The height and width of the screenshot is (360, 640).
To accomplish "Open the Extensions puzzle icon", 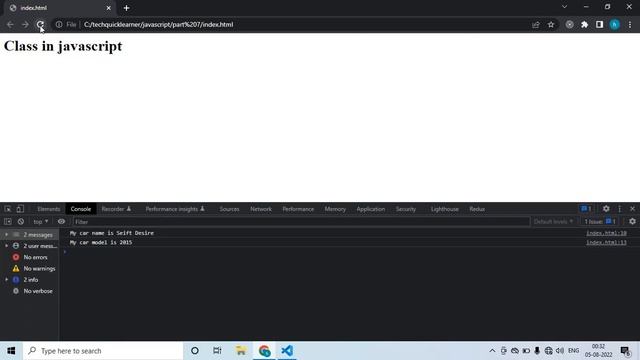I will coord(584,24).
